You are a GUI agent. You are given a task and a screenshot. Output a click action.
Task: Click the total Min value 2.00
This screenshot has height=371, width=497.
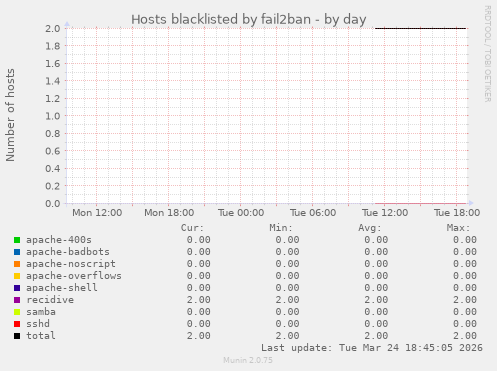coord(287,336)
